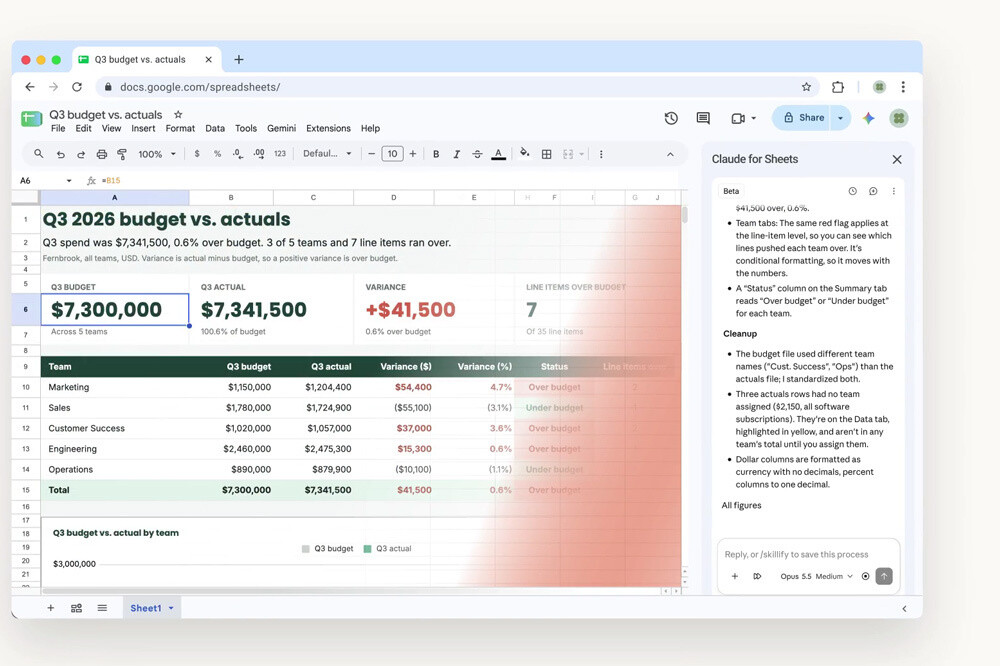Screen dimensions: 1000x666
Task: Star the Q3 budget vs. actuals document
Action: coord(178,115)
